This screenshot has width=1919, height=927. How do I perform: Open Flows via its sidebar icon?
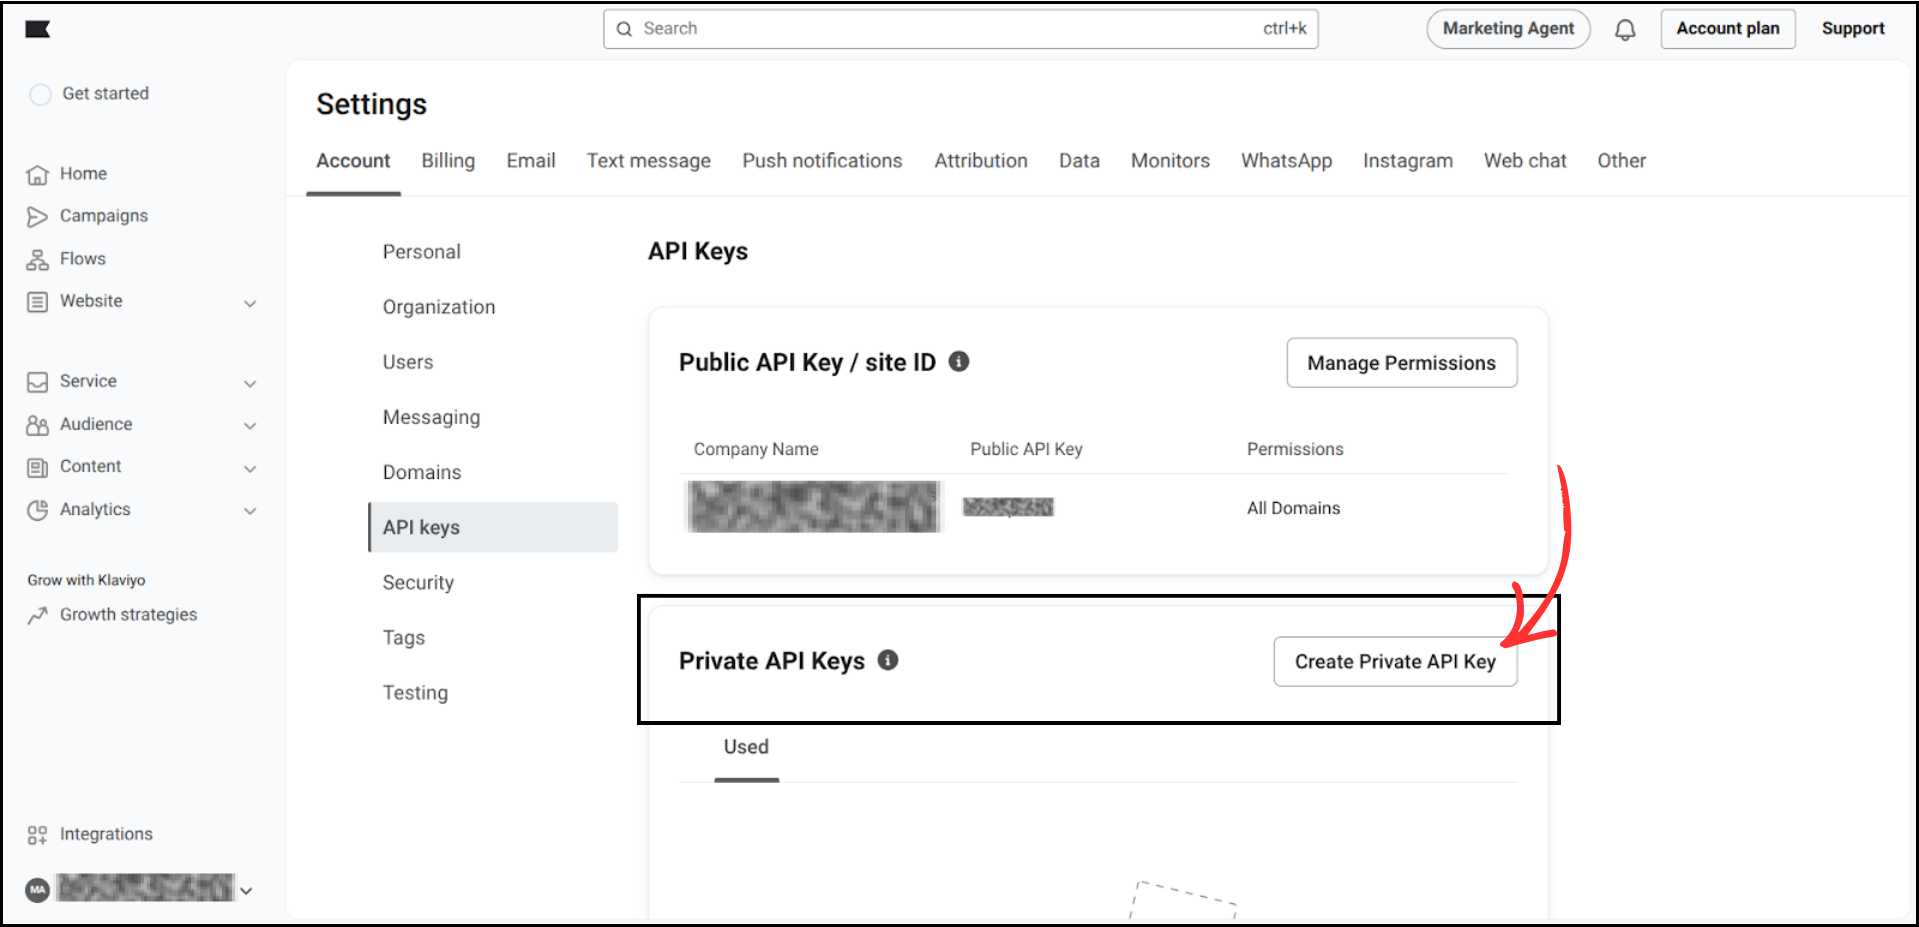pyautogui.click(x=37, y=258)
